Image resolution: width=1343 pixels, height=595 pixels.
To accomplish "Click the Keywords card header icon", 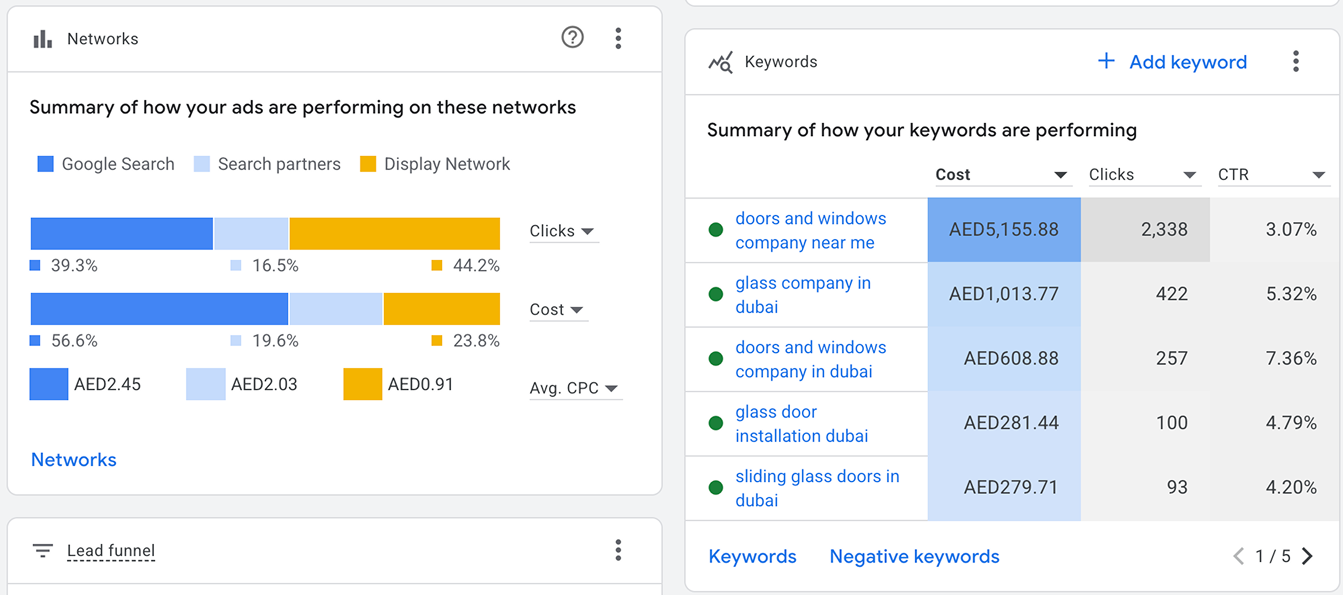I will pos(720,62).
